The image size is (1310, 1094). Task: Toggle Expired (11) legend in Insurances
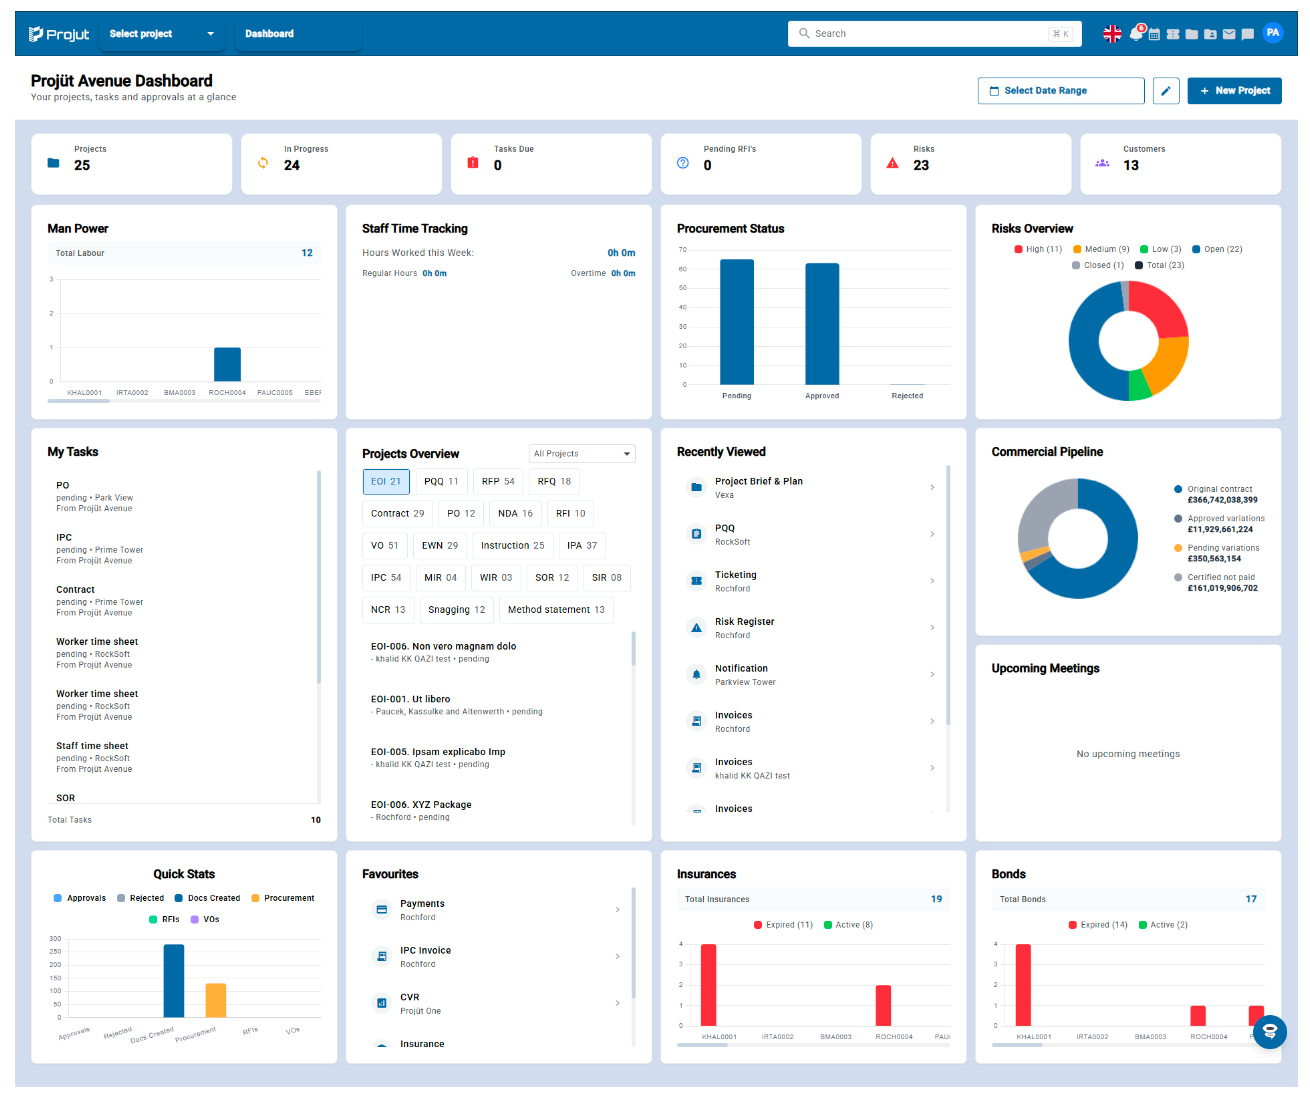[x=783, y=925]
